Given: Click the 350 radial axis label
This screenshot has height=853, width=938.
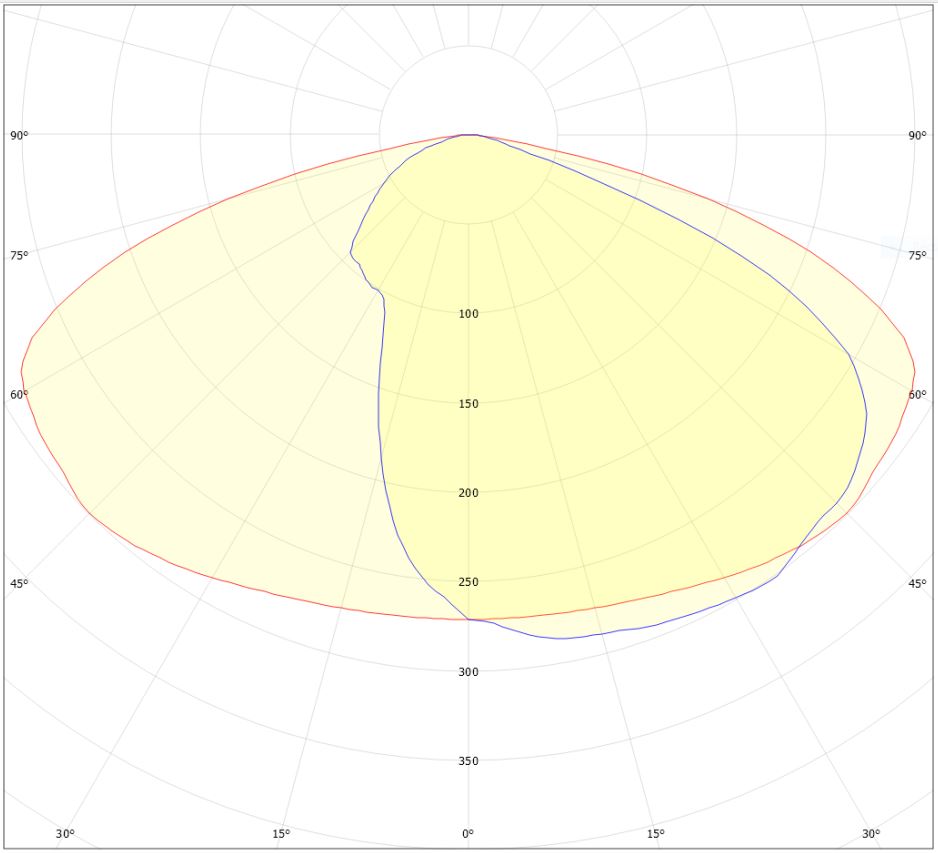Looking at the screenshot, I should 468,761.
